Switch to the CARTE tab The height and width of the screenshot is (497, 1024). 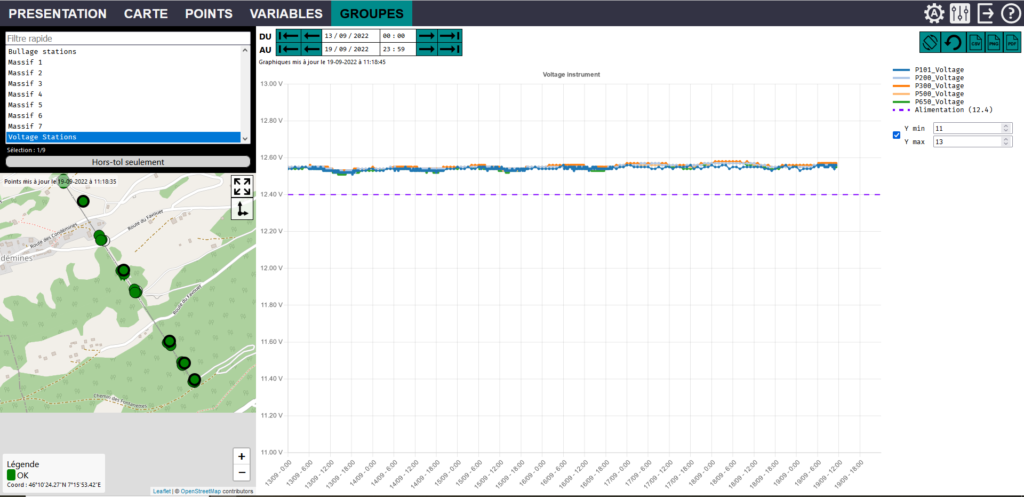[146, 13]
